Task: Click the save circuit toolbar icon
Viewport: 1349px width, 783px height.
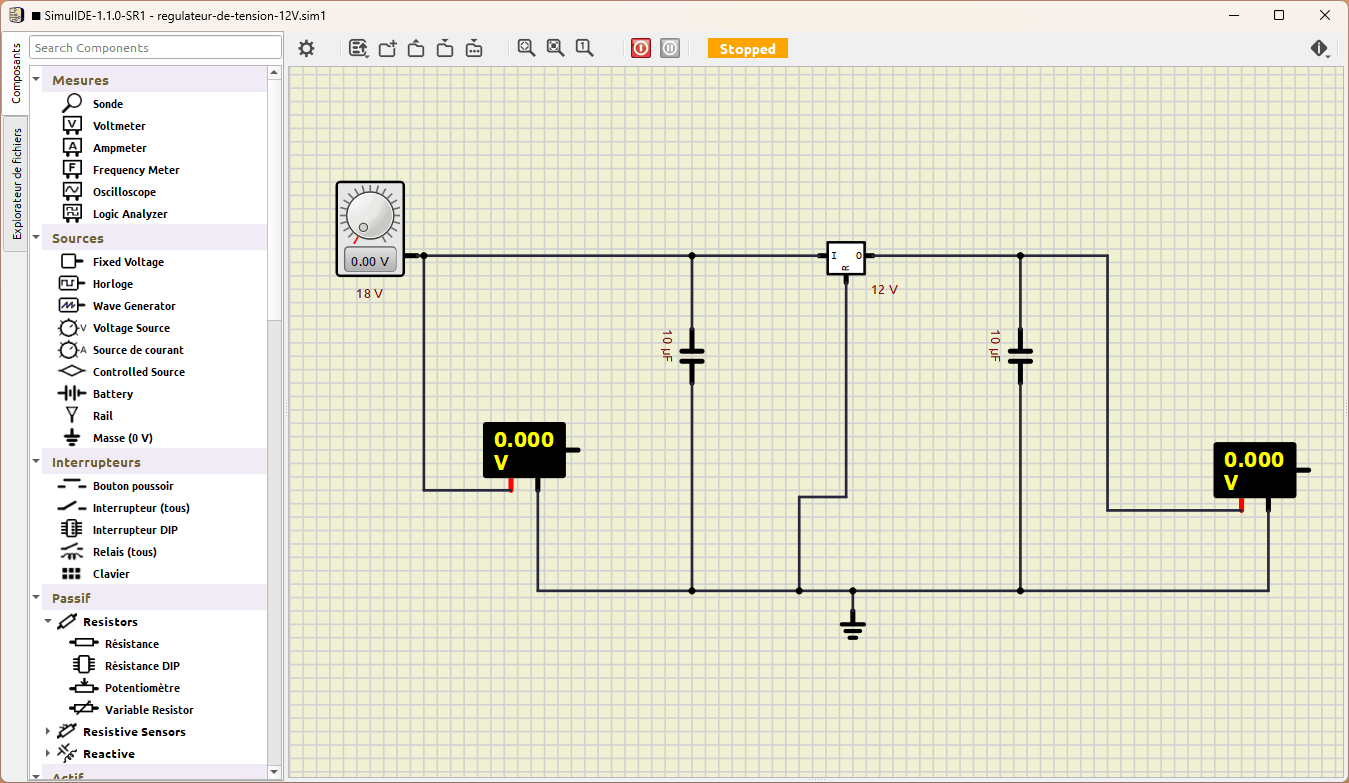Action: [x=446, y=48]
